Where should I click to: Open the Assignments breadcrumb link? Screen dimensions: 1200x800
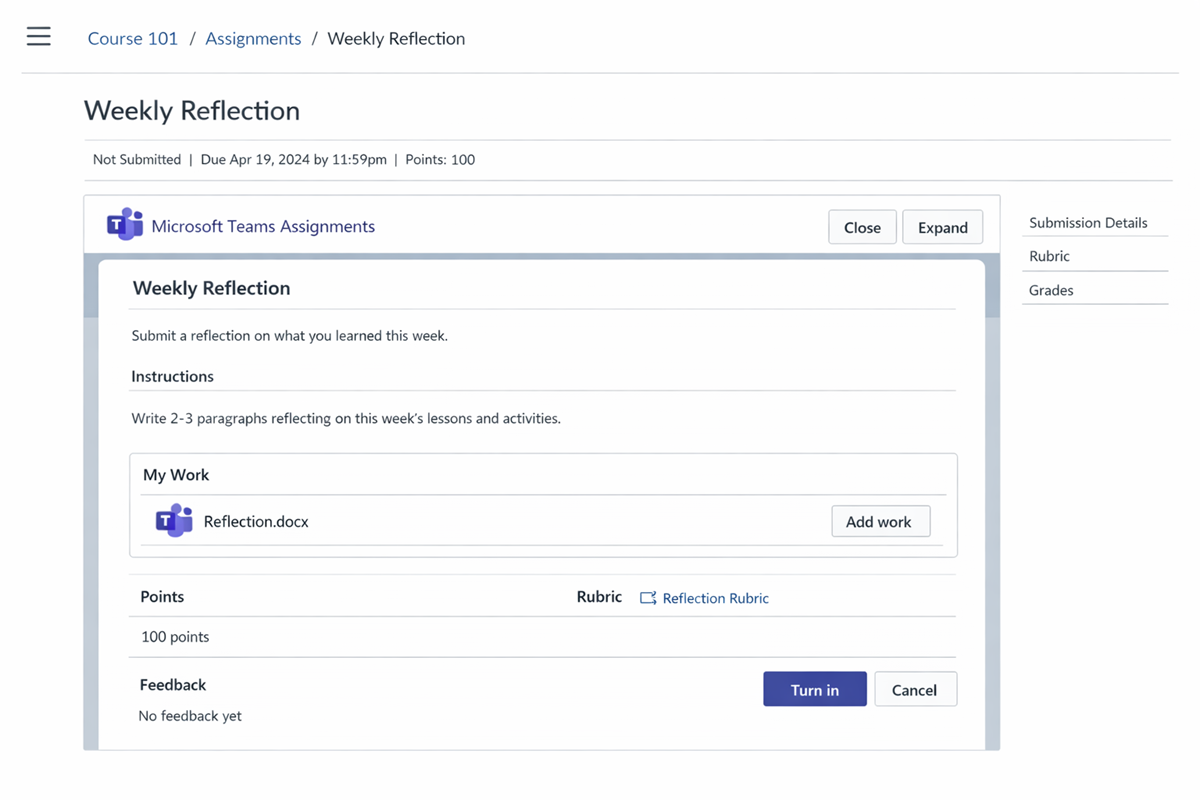tap(253, 38)
